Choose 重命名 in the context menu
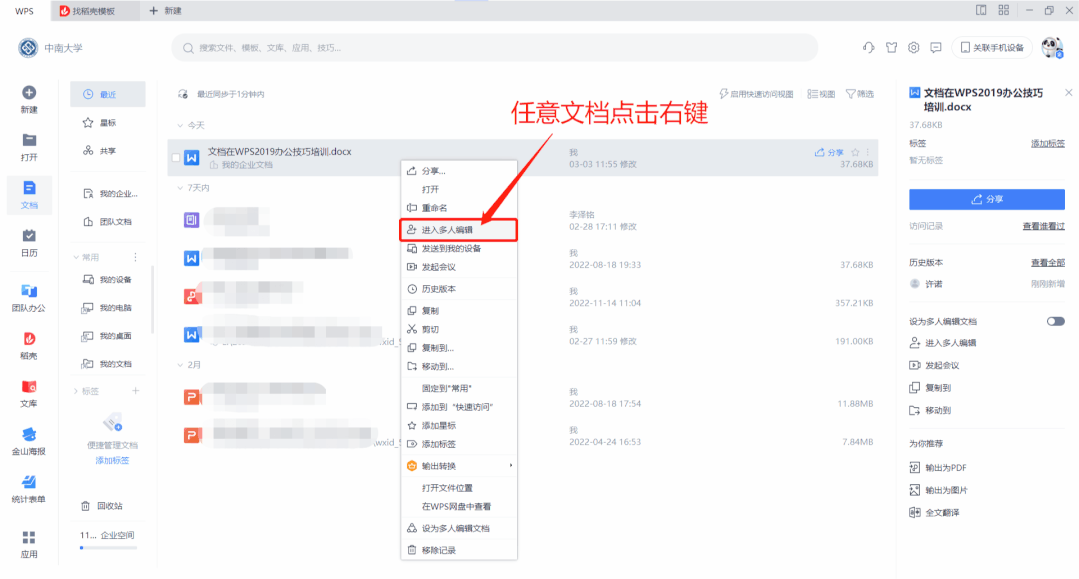Image resolution: width=1079 pixels, height=579 pixels. coord(458,208)
